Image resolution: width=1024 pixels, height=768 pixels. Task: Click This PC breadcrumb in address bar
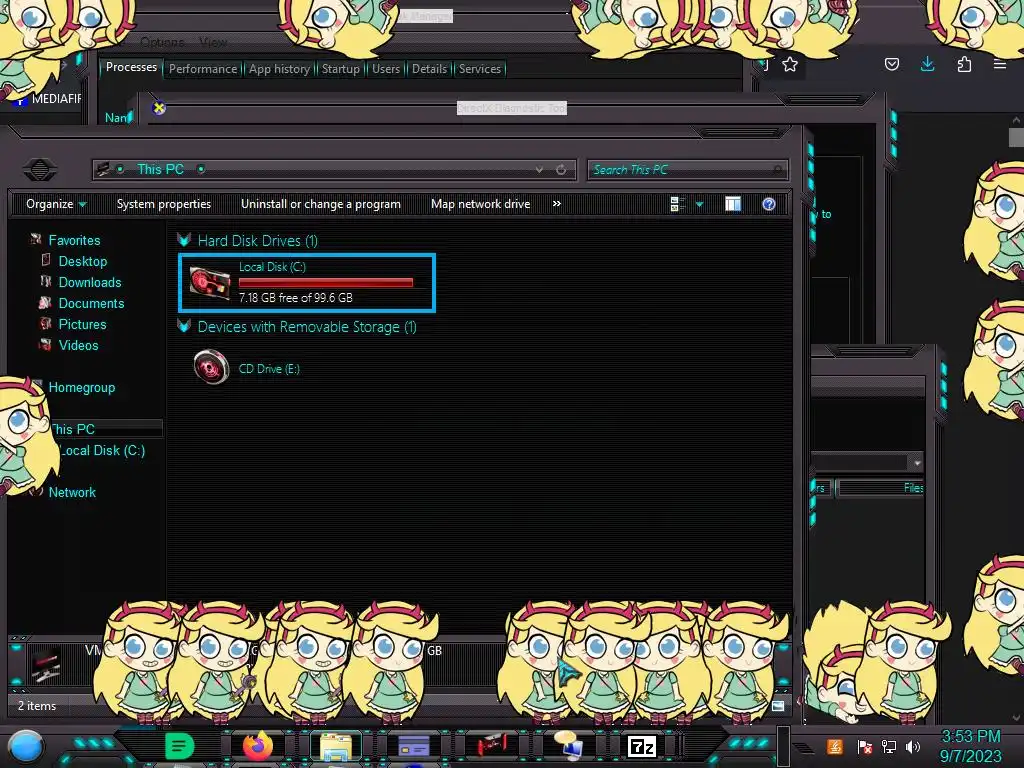click(x=160, y=169)
